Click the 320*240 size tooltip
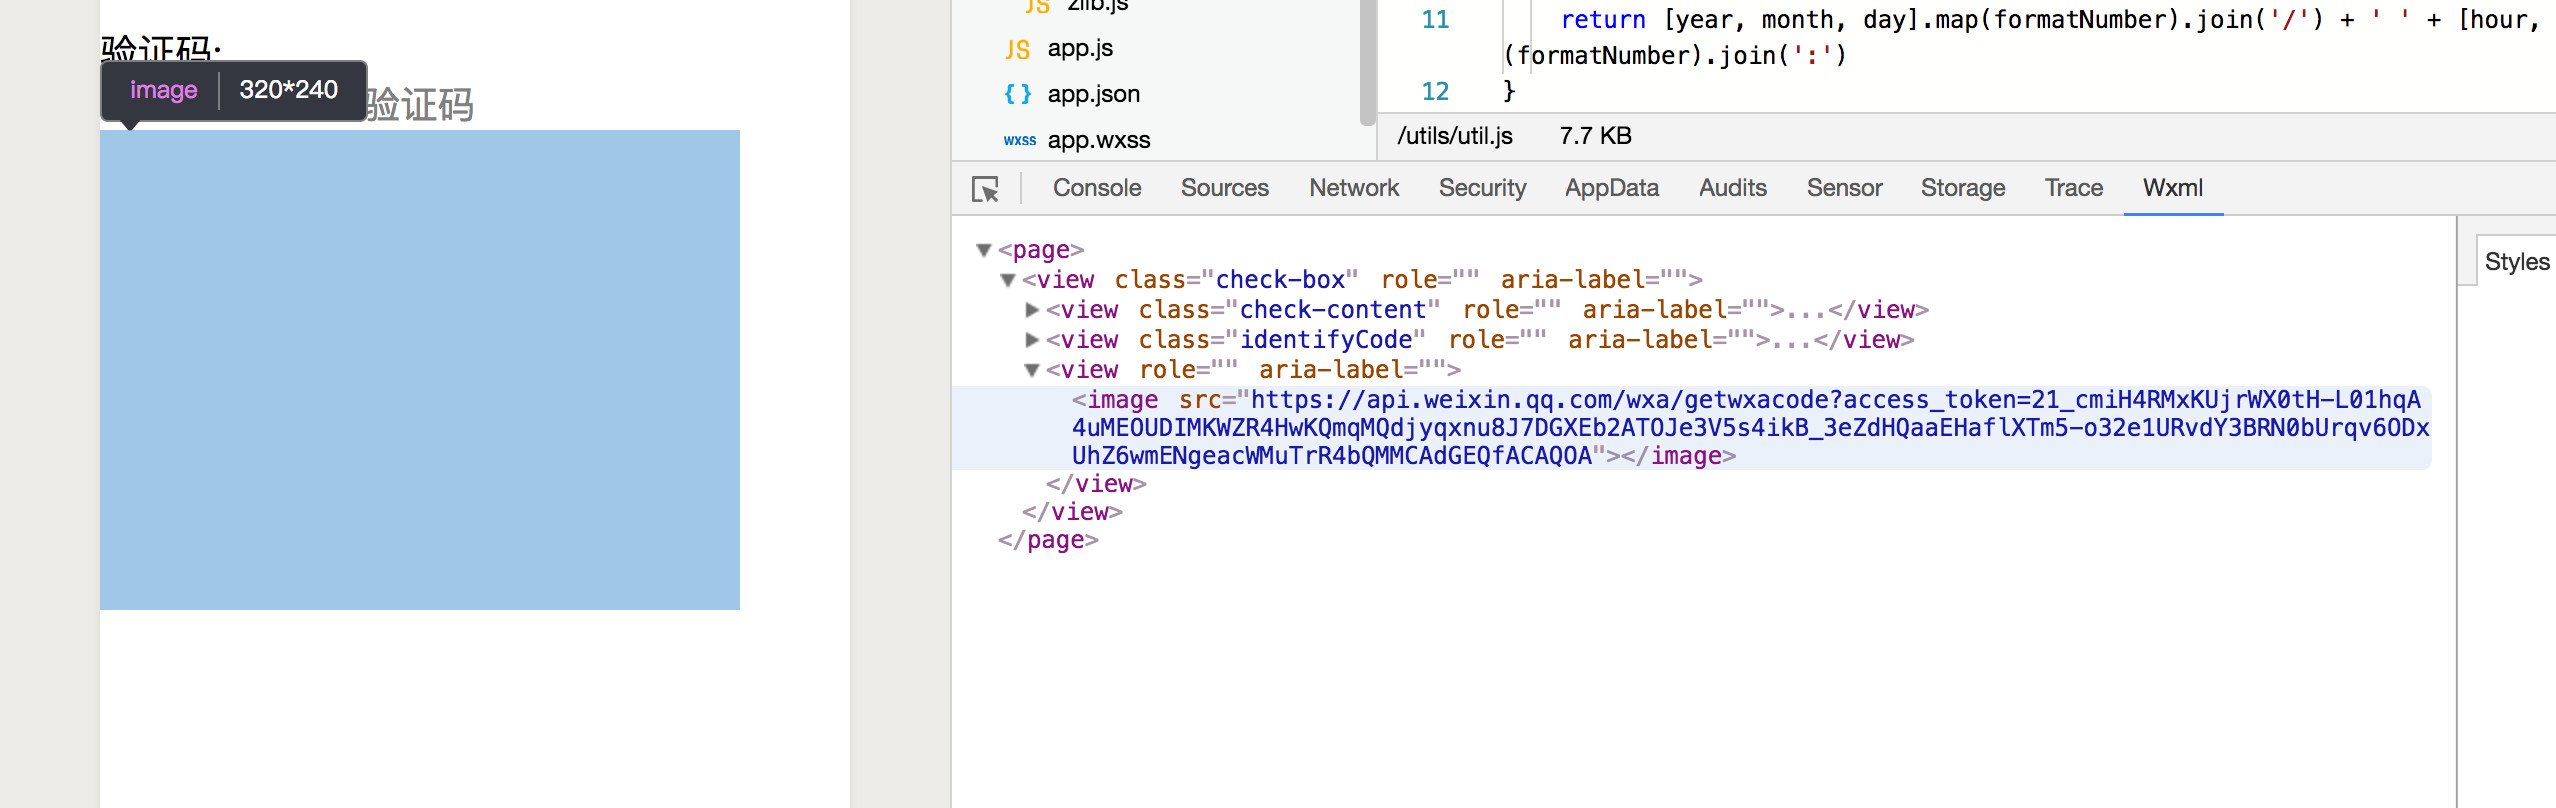 [x=288, y=90]
